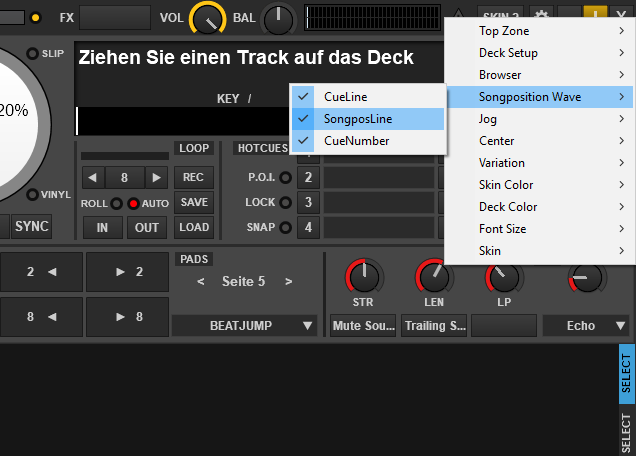The width and height of the screenshot is (636, 456).
Task: Enable the ROLL loop option
Action: [117, 203]
